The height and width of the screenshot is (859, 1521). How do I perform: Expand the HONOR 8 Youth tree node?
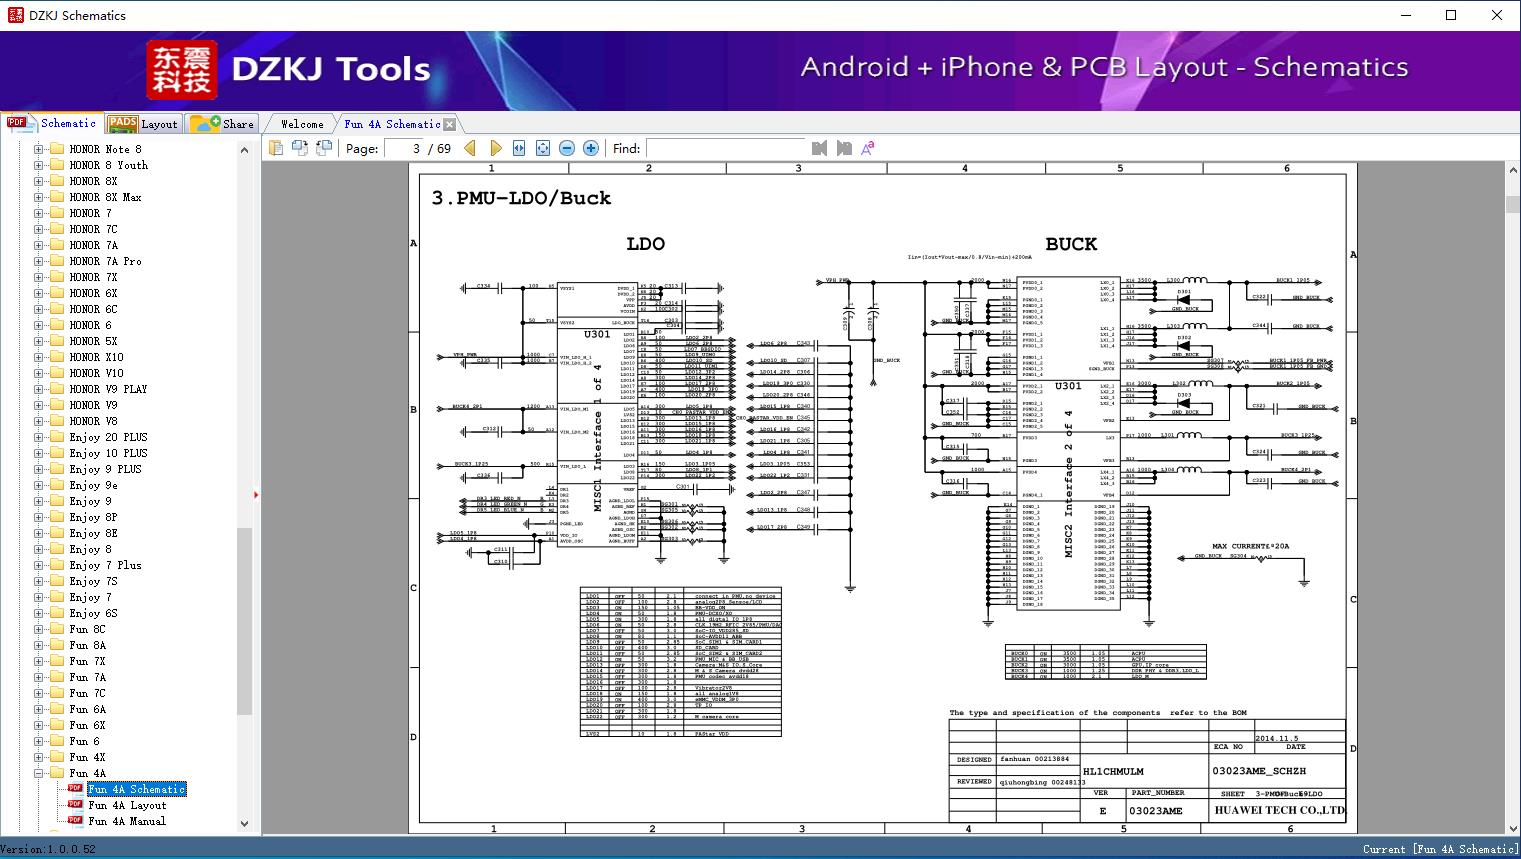point(39,165)
